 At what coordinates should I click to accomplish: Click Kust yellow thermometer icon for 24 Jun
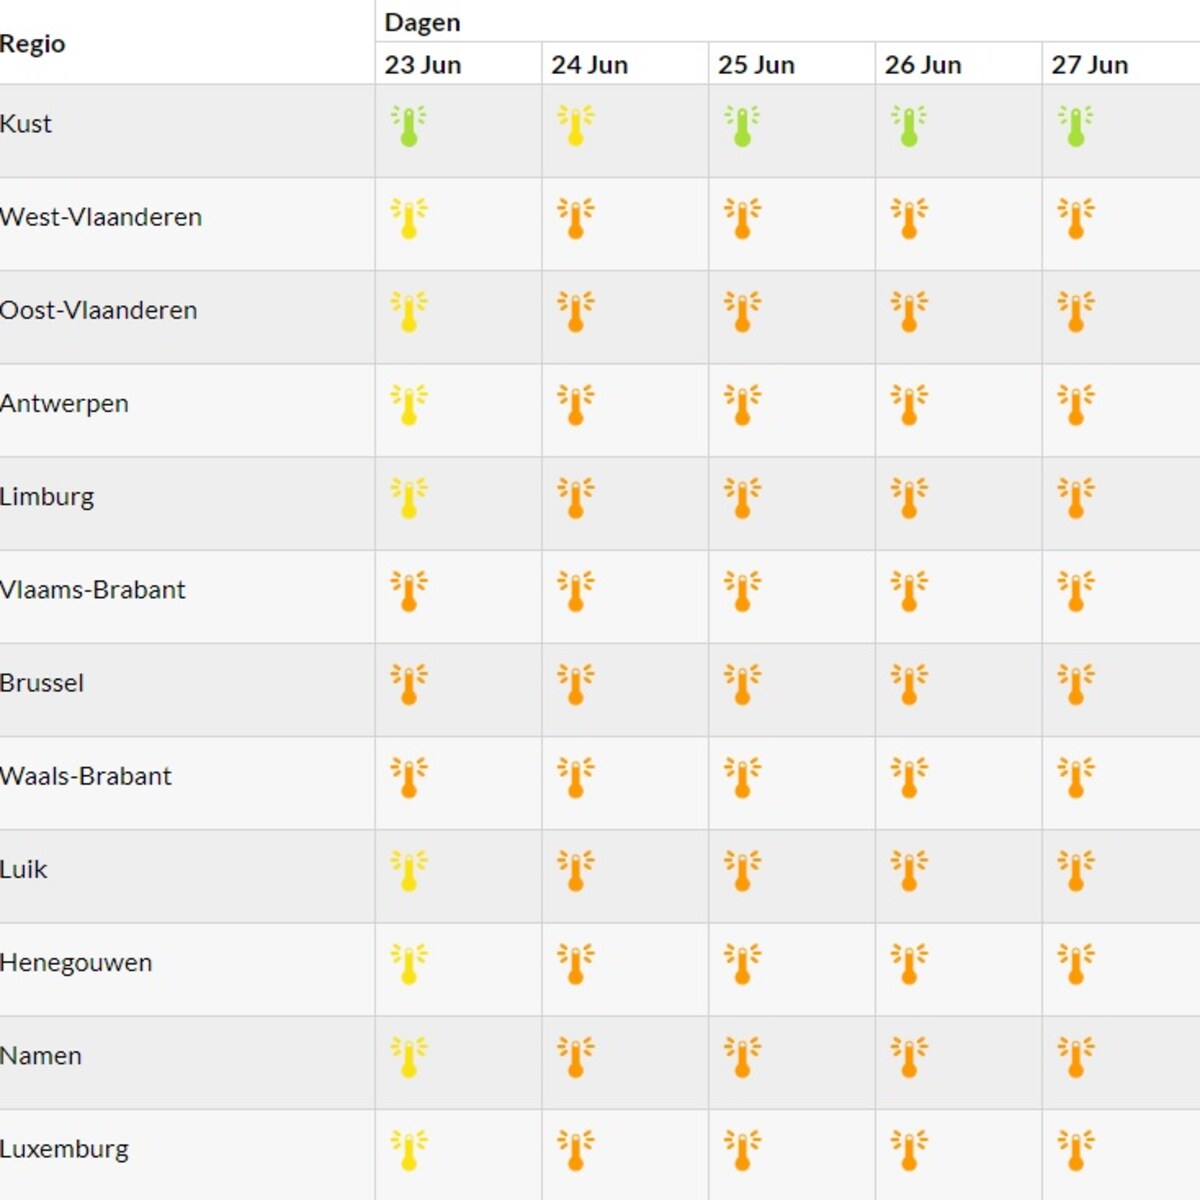(575, 127)
